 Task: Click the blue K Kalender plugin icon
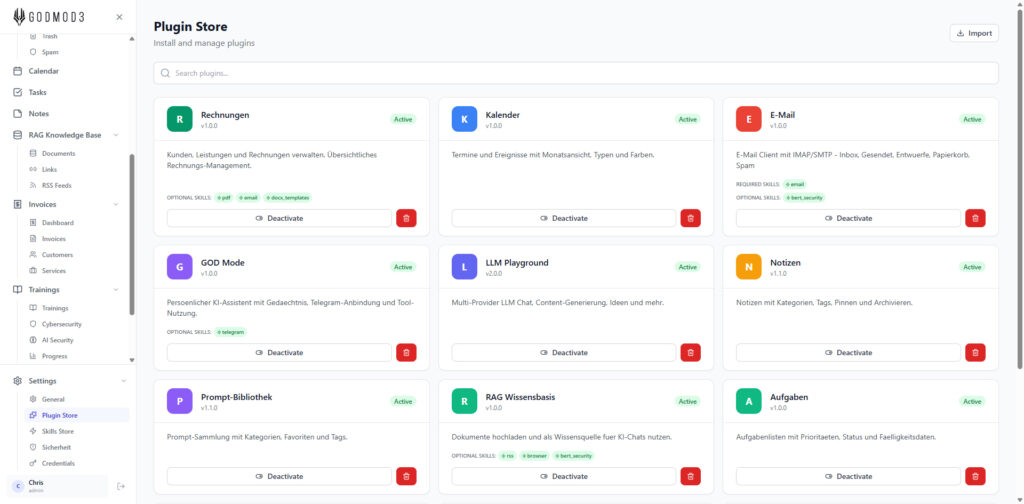(x=464, y=119)
